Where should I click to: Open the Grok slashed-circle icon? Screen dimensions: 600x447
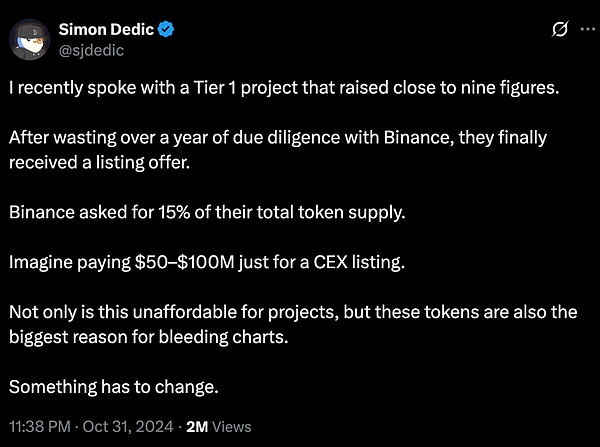pos(559,29)
